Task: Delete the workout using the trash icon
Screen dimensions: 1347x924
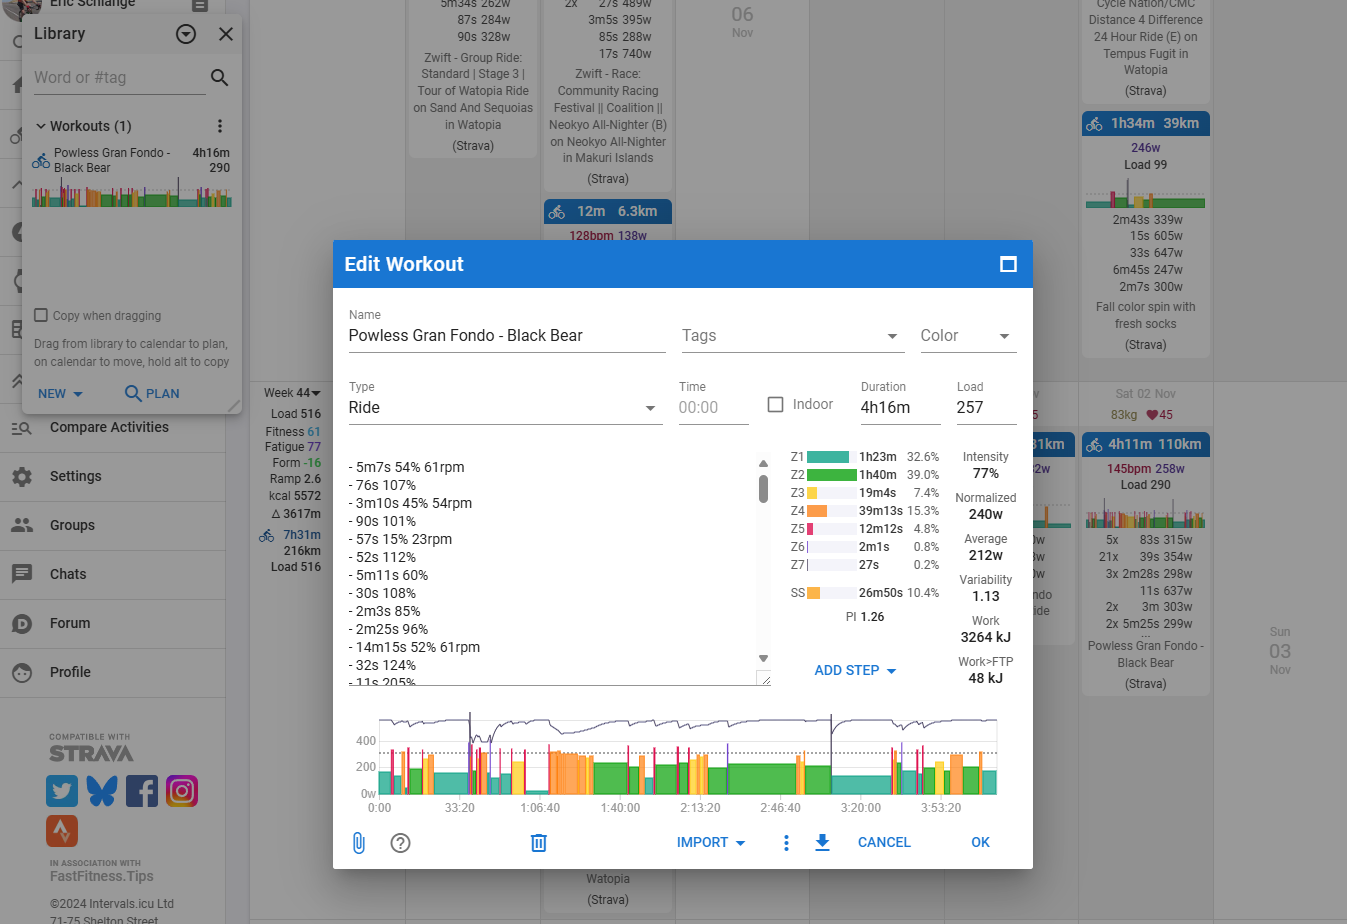Action: tap(538, 843)
